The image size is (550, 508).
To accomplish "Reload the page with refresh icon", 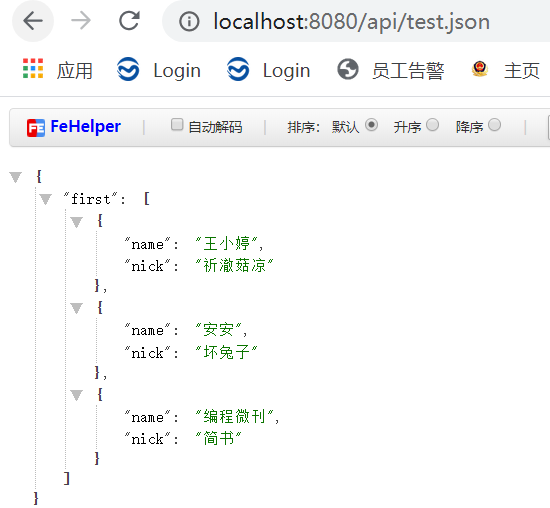I will coord(129,21).
